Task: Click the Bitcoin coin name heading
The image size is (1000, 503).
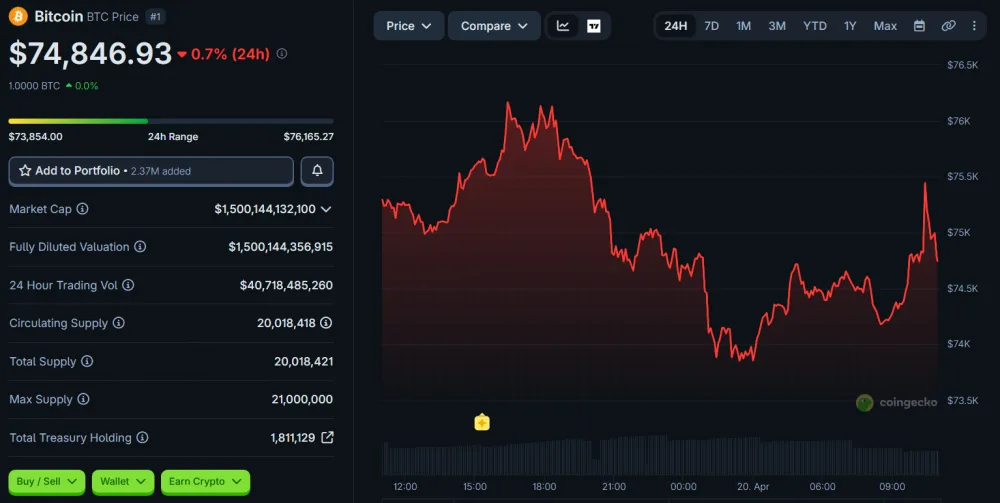Action: point(59,17)
